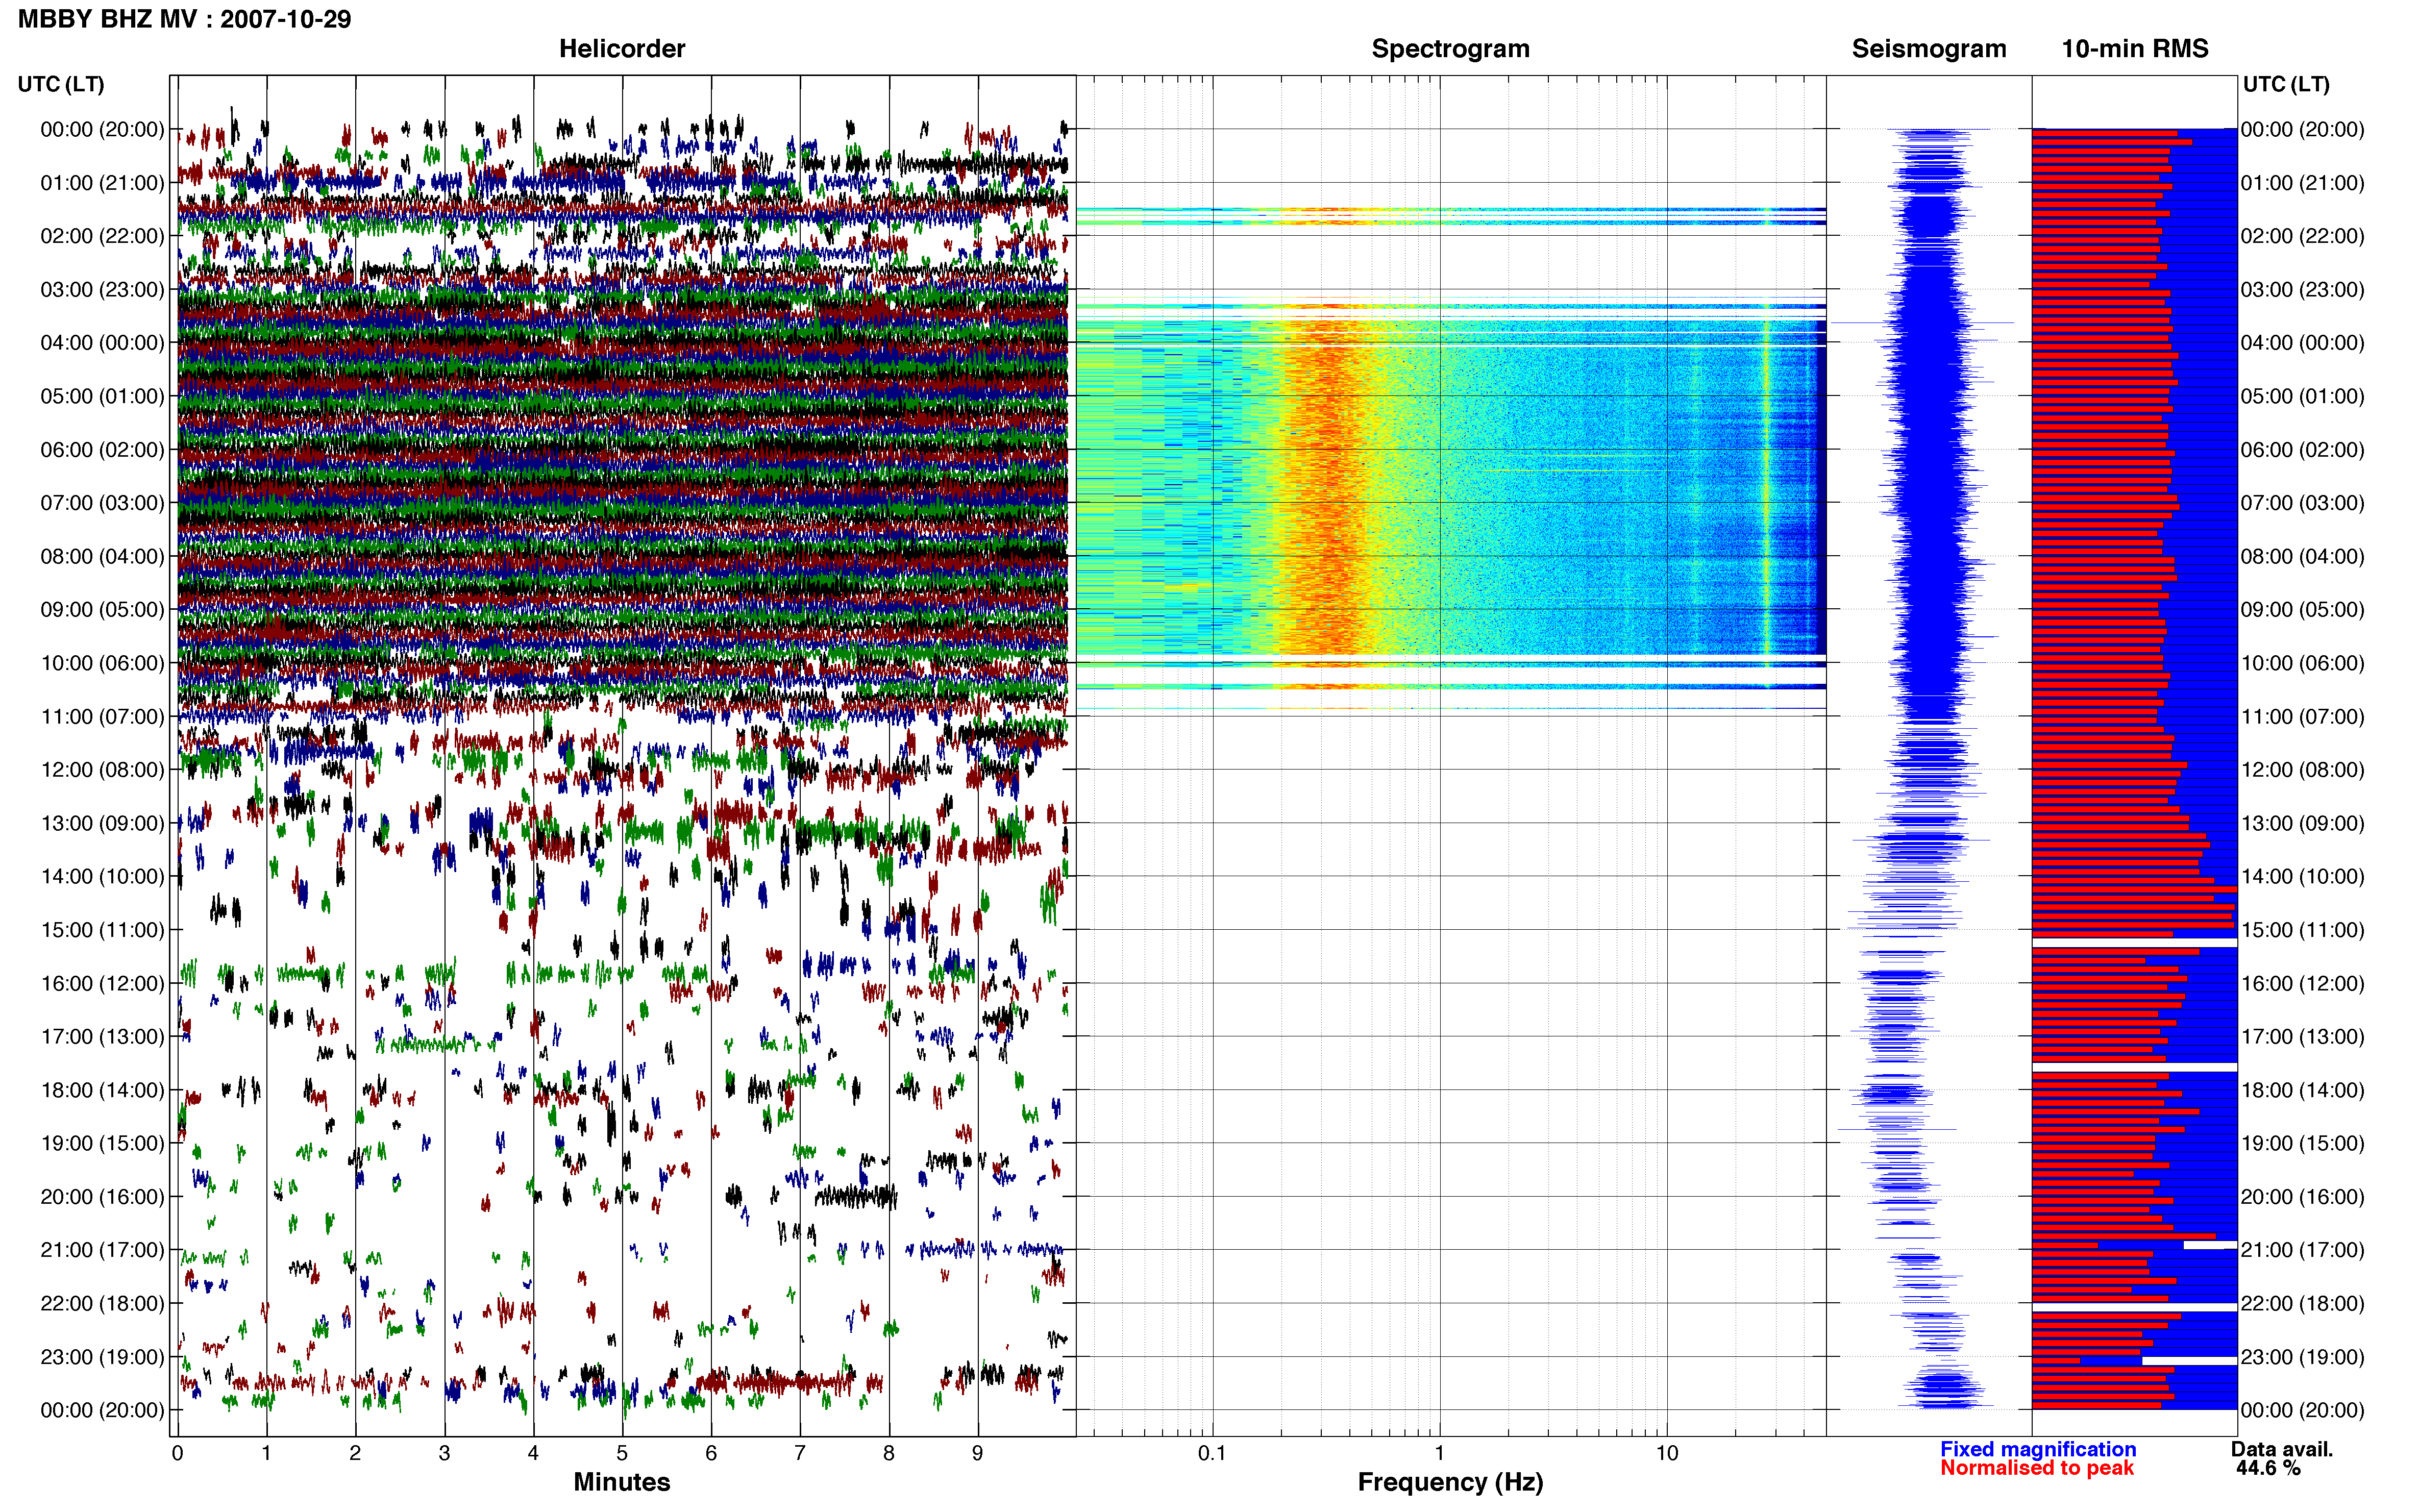The image size is (2419, 1512).
Task: Click '20:00 (16:00)' on the Helicorder time axis
Action: [102, 1197]
